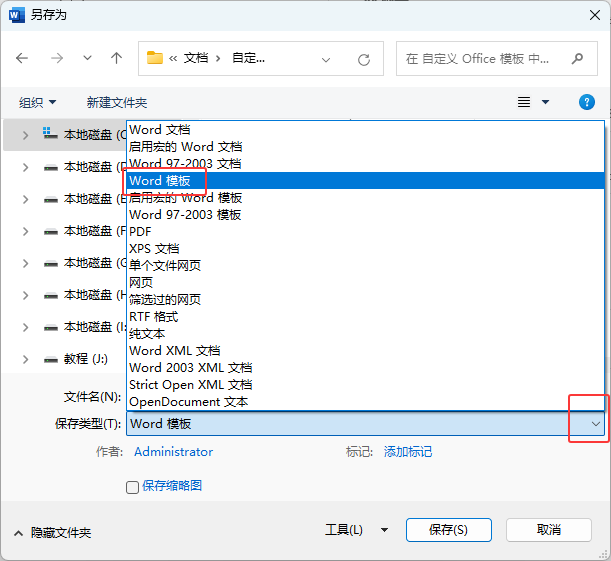Select highlighted Word 模板 option

[366, 180]
